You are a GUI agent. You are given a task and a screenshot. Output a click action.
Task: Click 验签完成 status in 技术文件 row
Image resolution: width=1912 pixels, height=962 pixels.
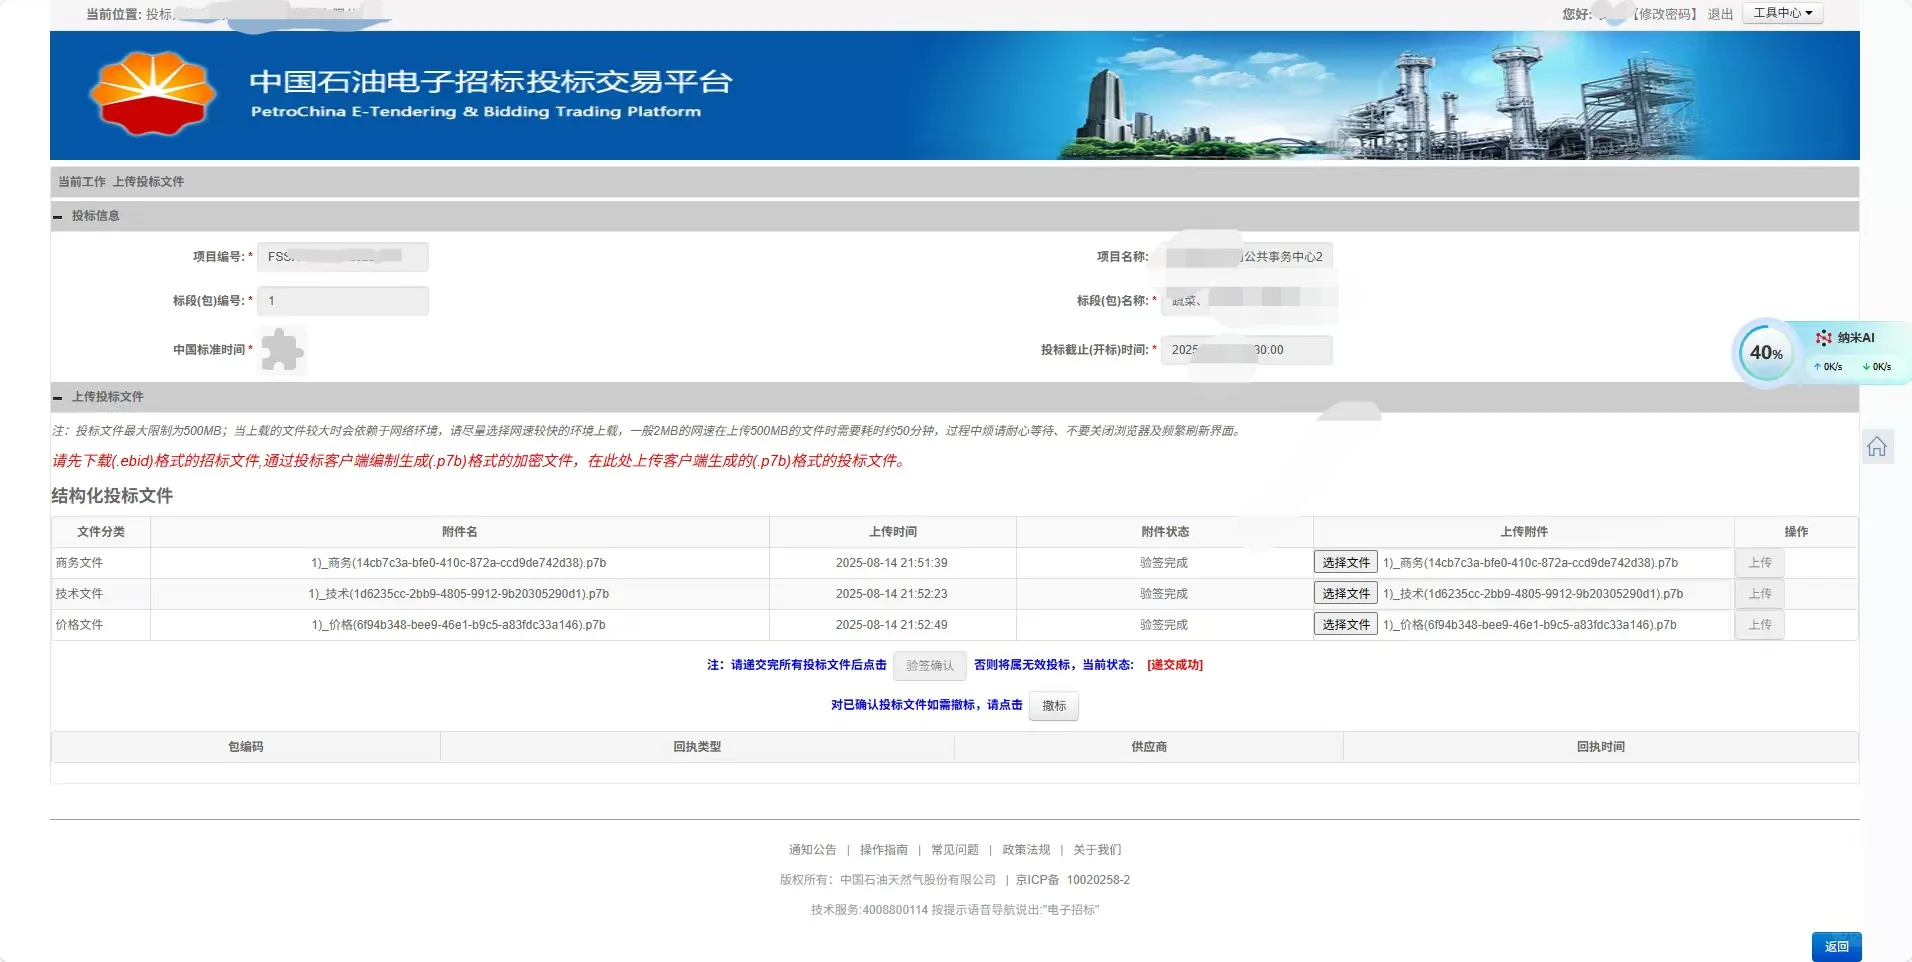click(x=1164, y=594)
